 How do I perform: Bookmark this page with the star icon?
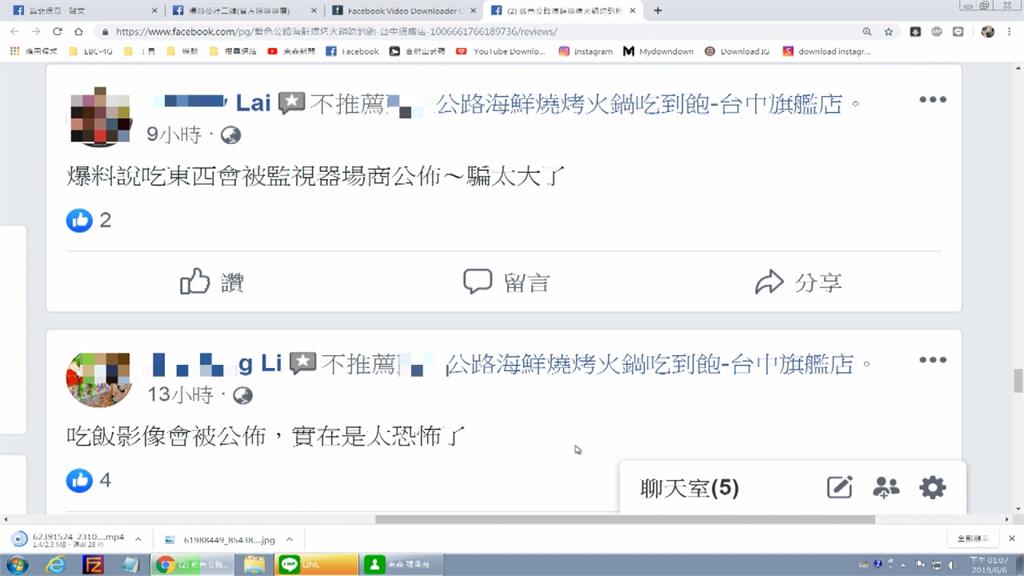pyautogui.click(x=888, y=31)
